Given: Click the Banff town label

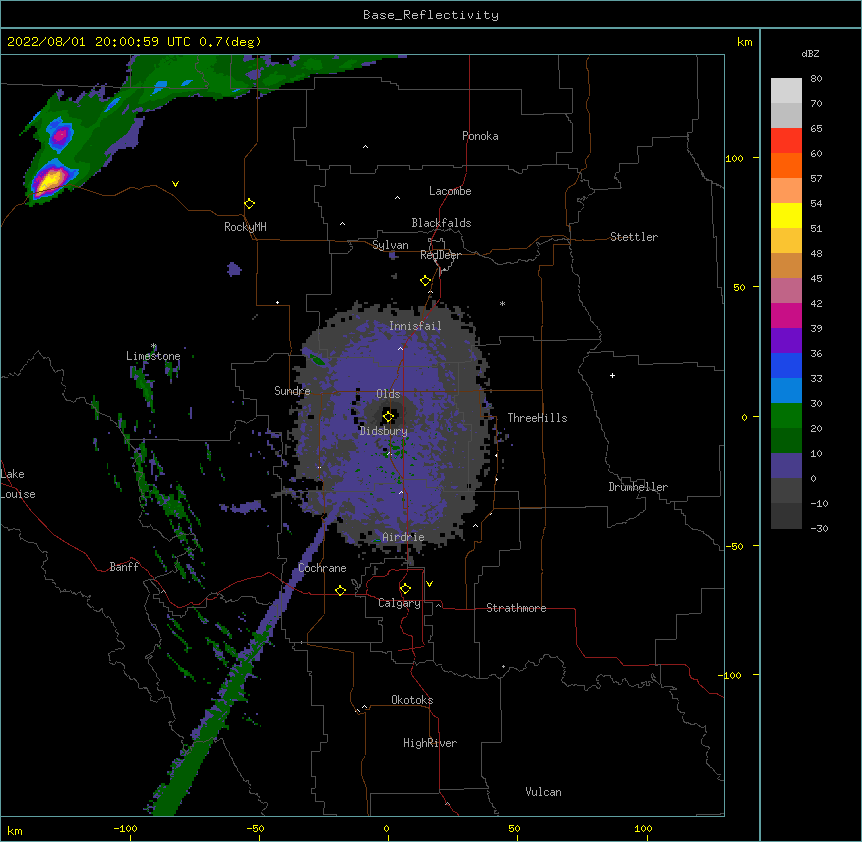Looking at the screenshot, I should point(124,567).
